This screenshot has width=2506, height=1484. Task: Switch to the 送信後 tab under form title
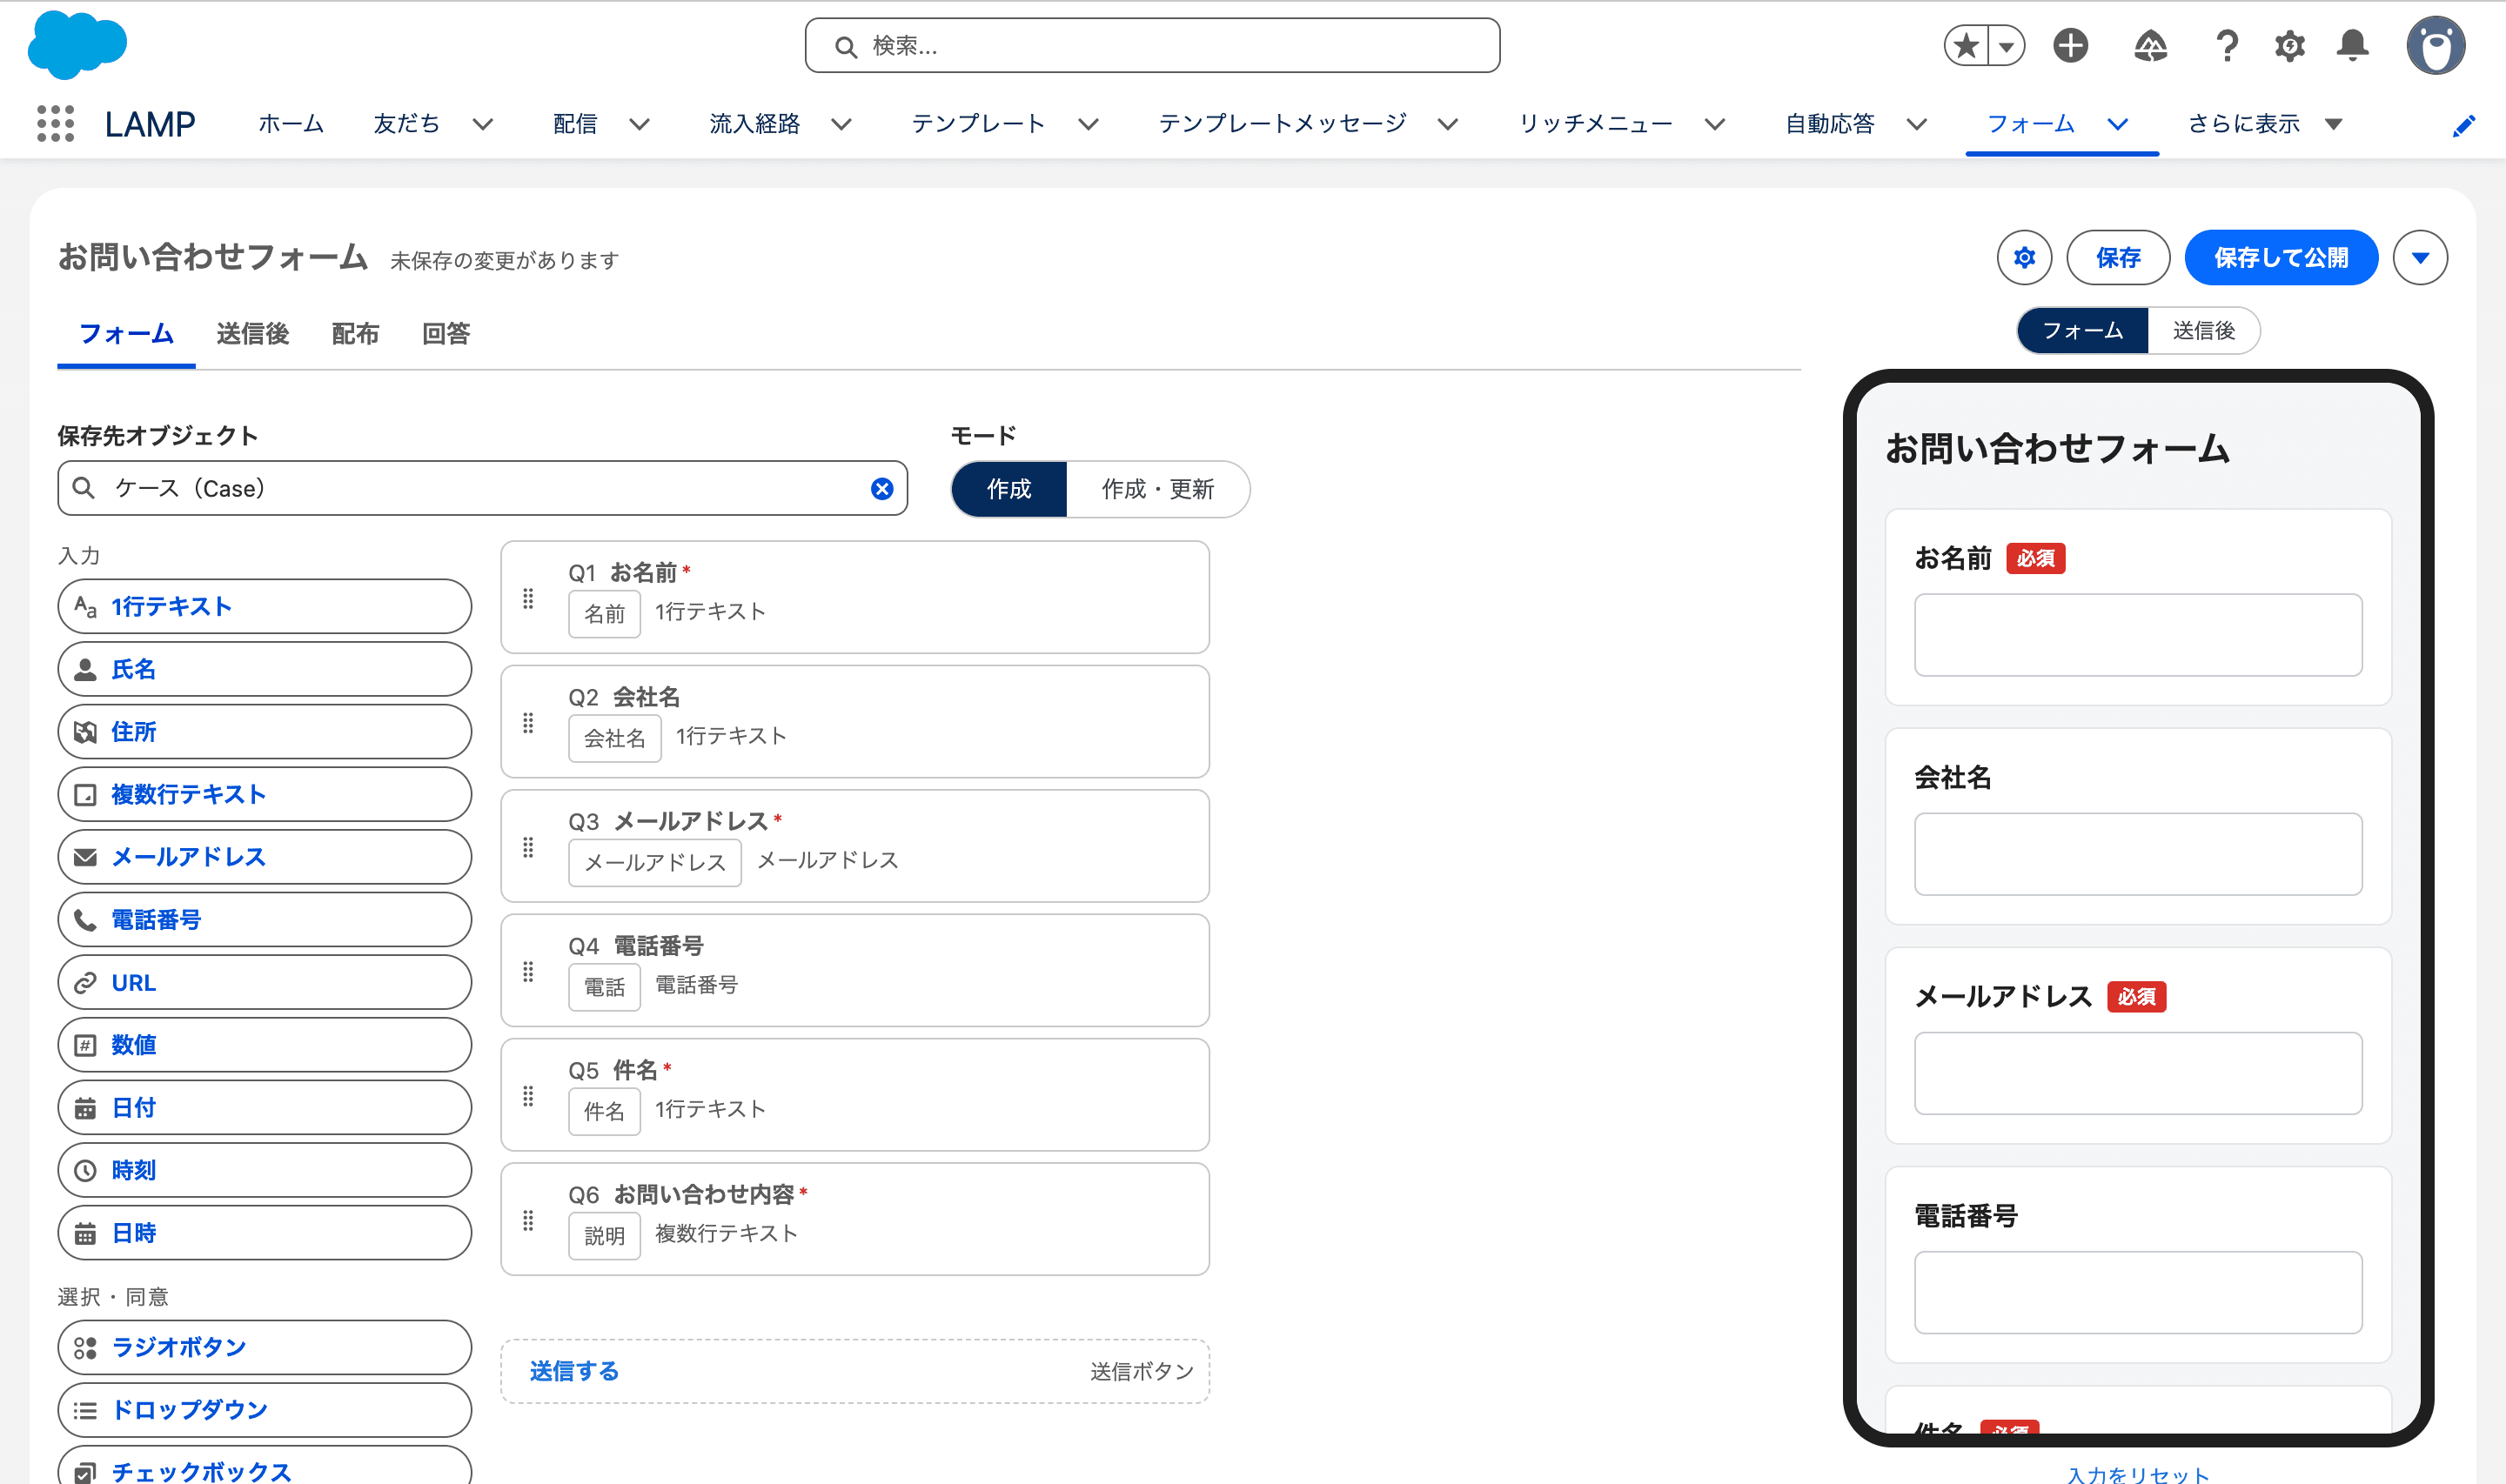point(252,334)
